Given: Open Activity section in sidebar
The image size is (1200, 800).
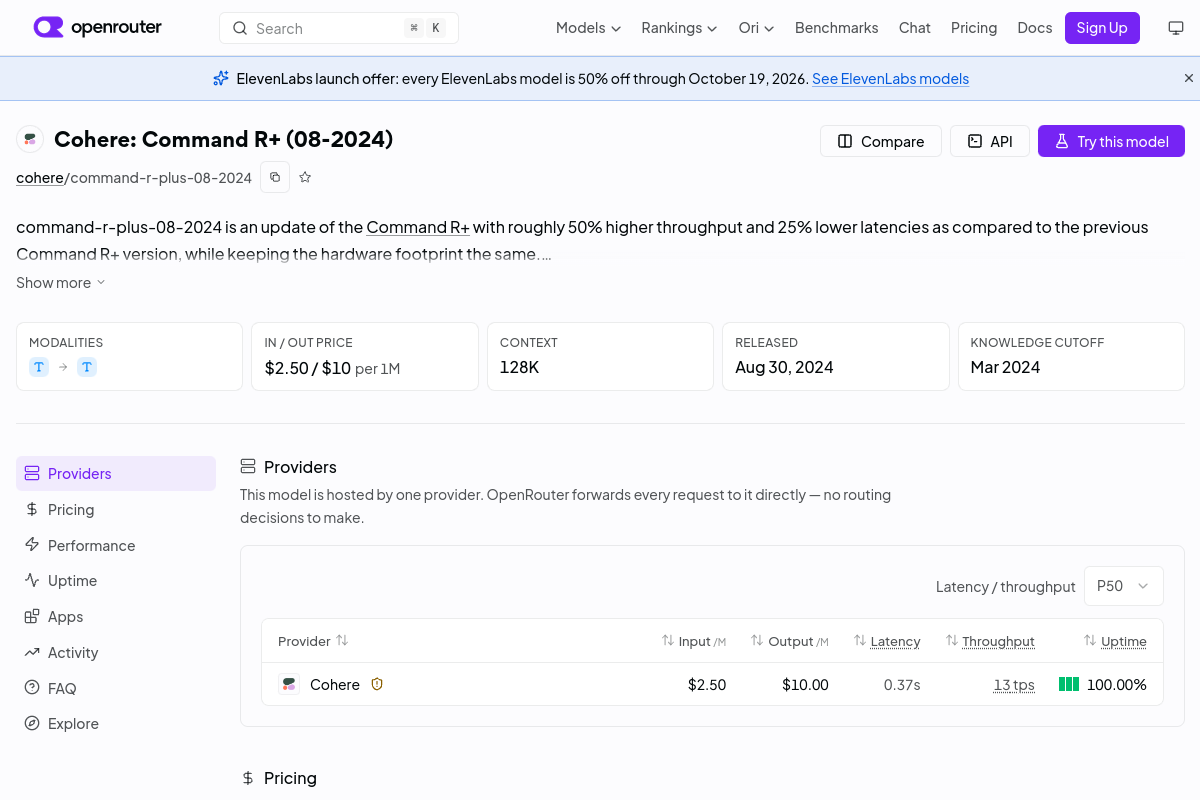Looking at the screenshot, I should [116, 653].
